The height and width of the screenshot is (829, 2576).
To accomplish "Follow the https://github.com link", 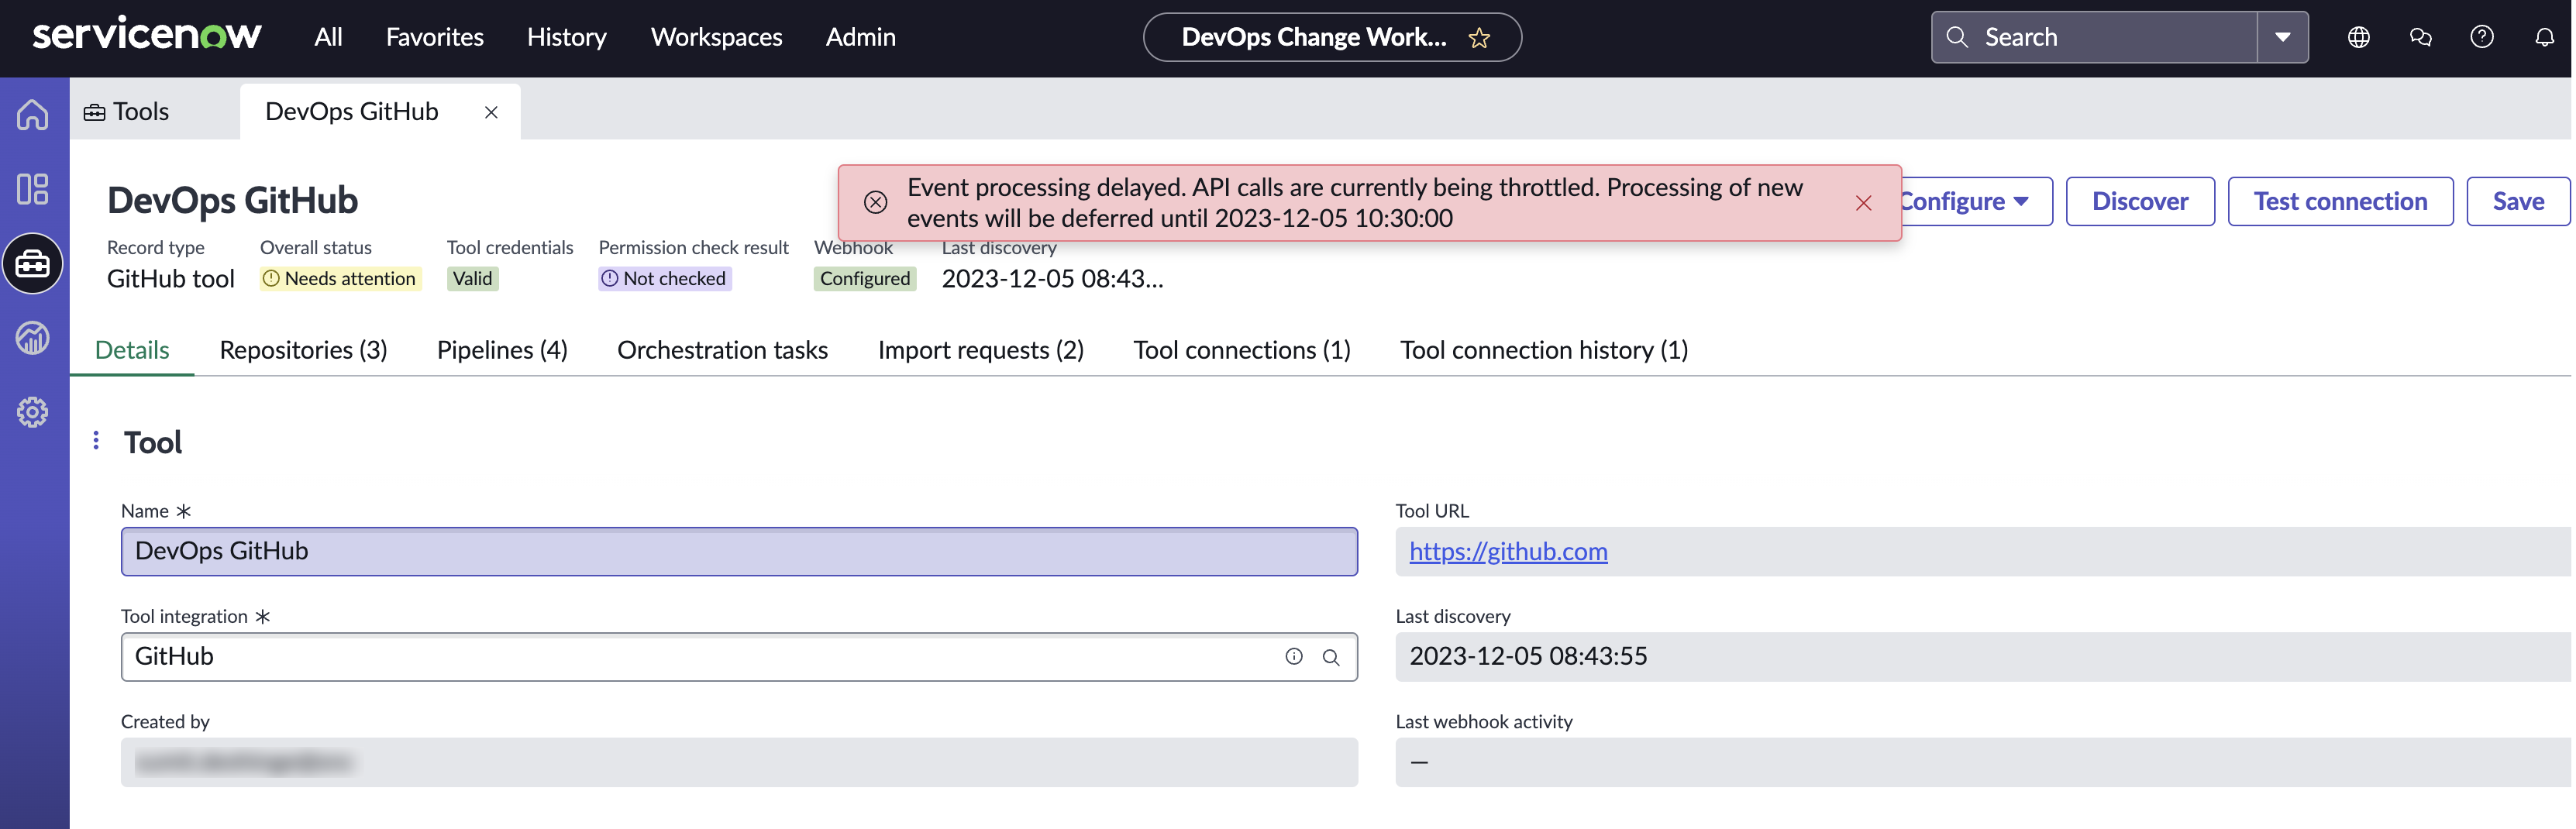I will [1508, 552].
